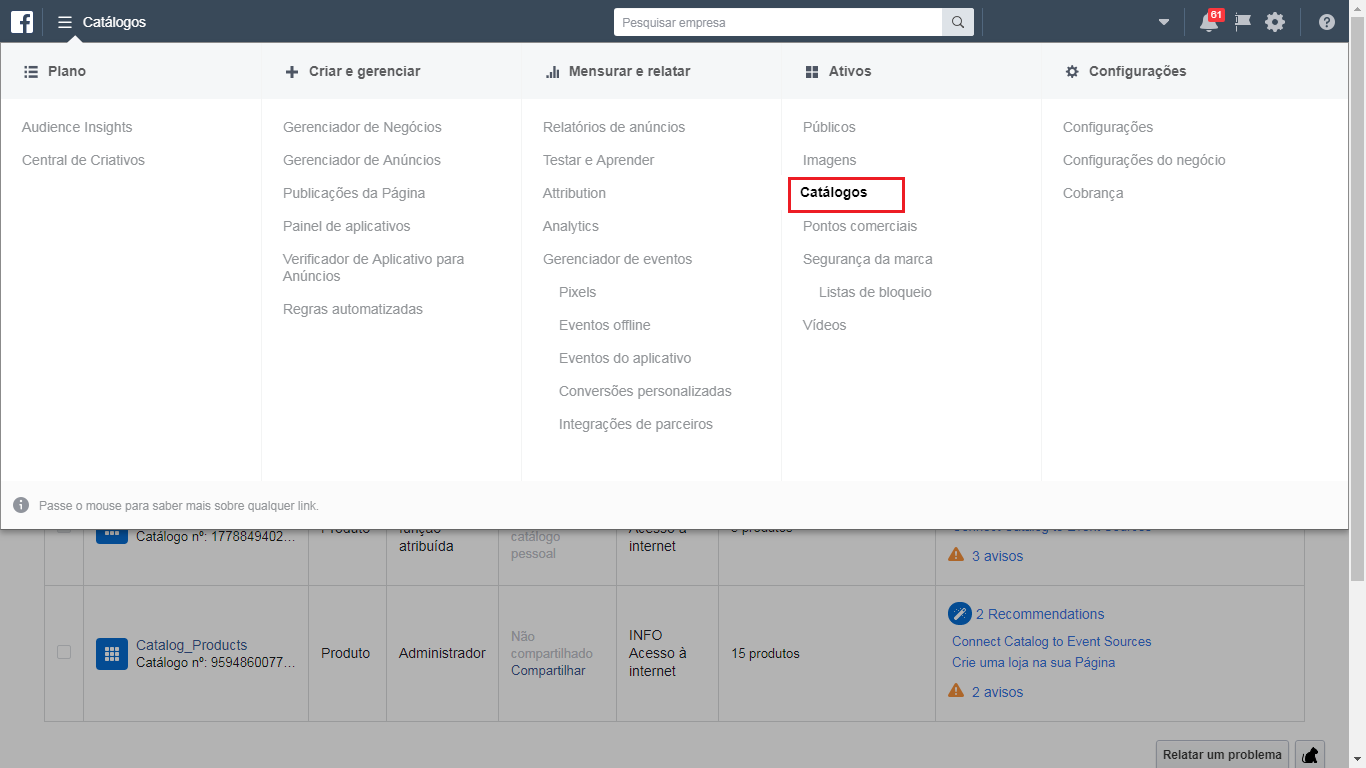
Task: Click the Catalog_Products catalog grid icon
Action: point(112,654)
